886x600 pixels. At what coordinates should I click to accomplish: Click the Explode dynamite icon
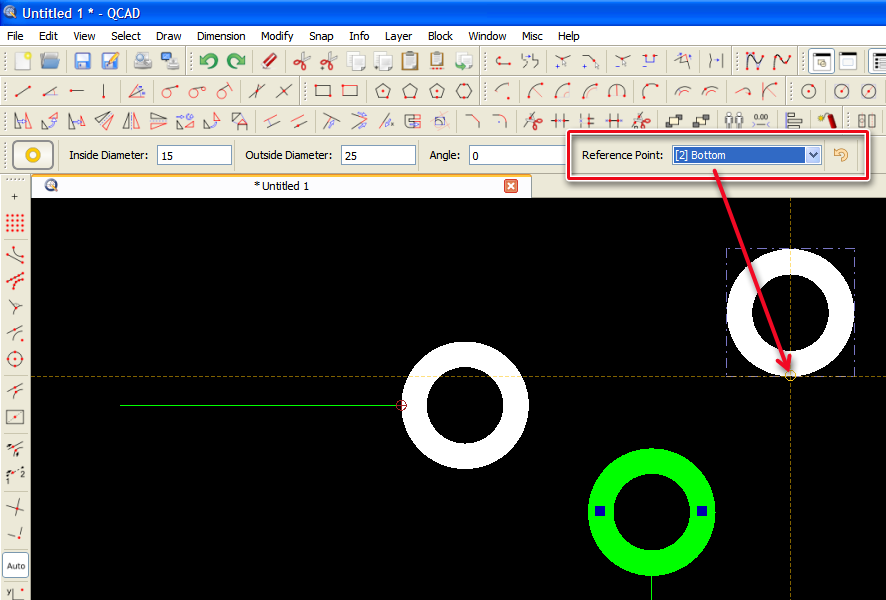(x=827, y=121)
